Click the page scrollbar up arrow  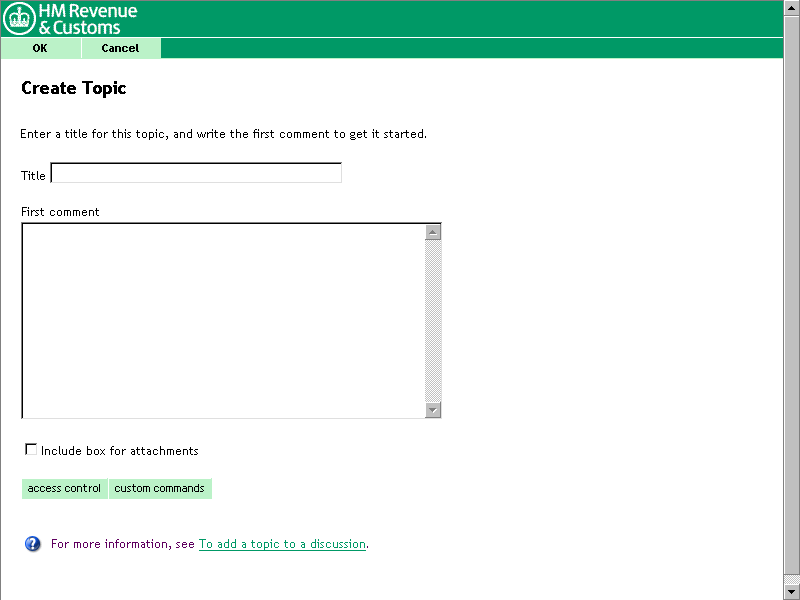[791, 8]
